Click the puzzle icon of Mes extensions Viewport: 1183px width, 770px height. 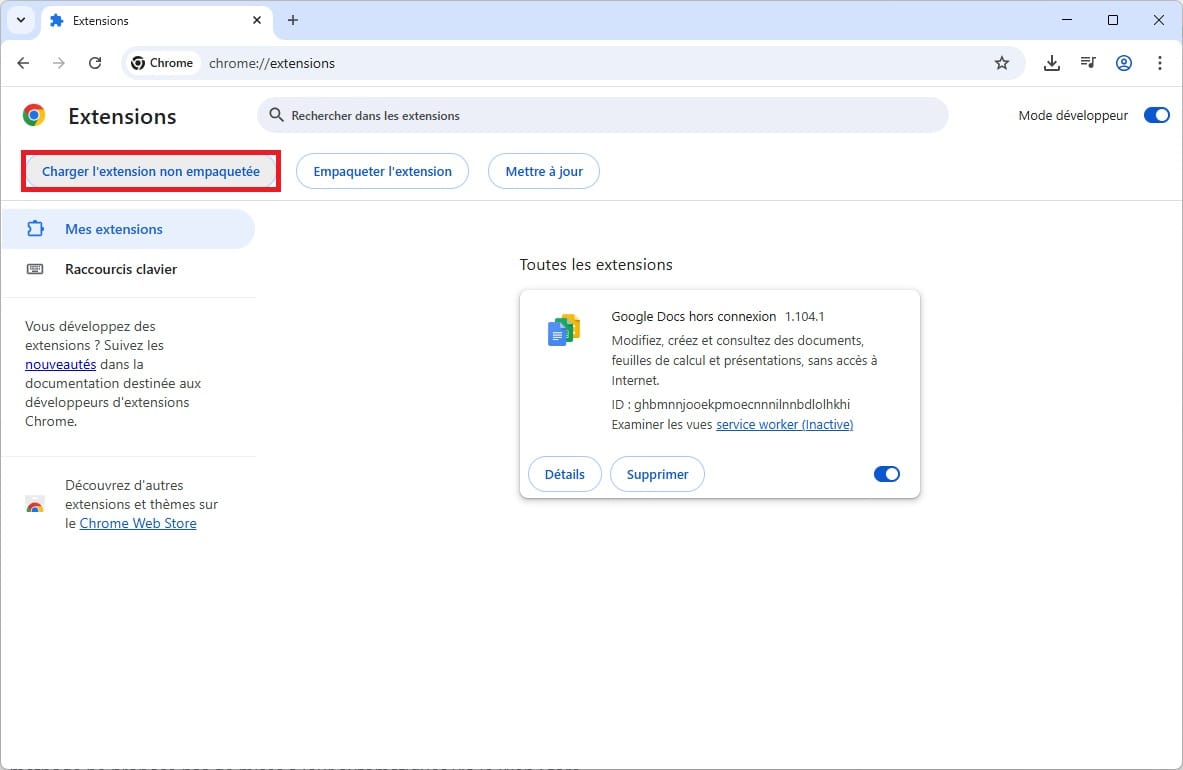point(35,229)
